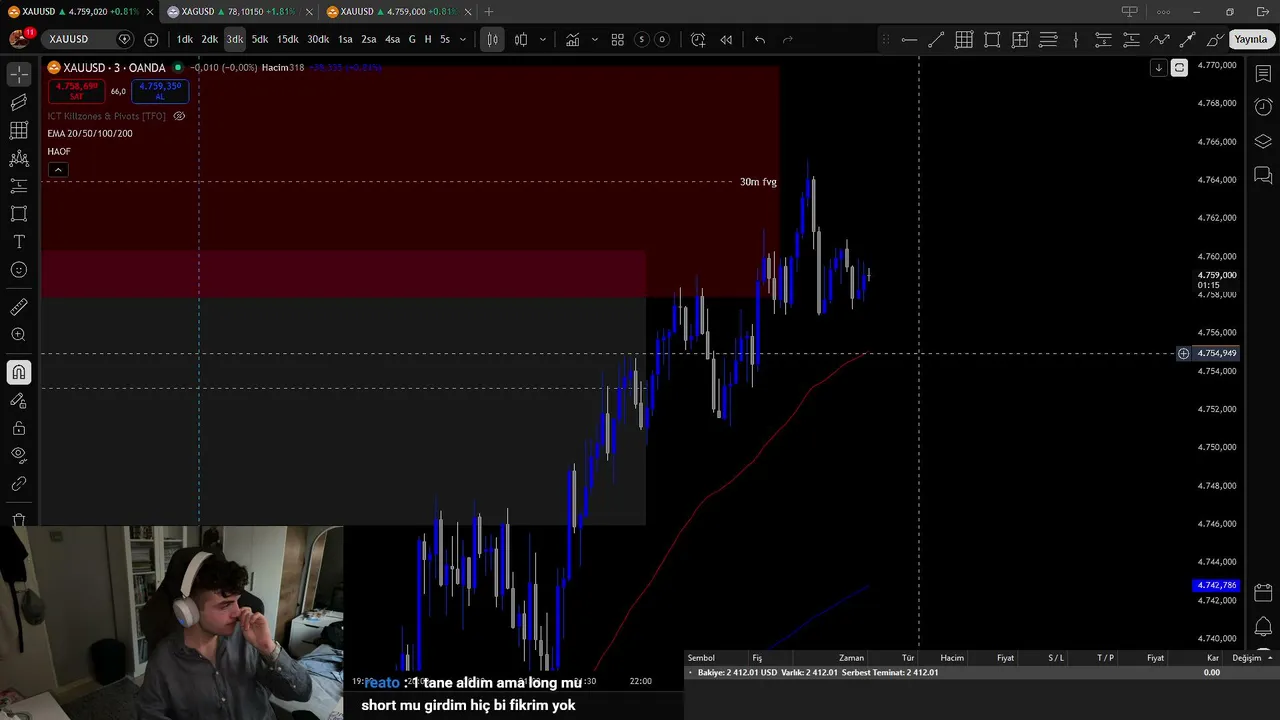
Task: Select the ruler measure tool
Action: click(19, 307)
